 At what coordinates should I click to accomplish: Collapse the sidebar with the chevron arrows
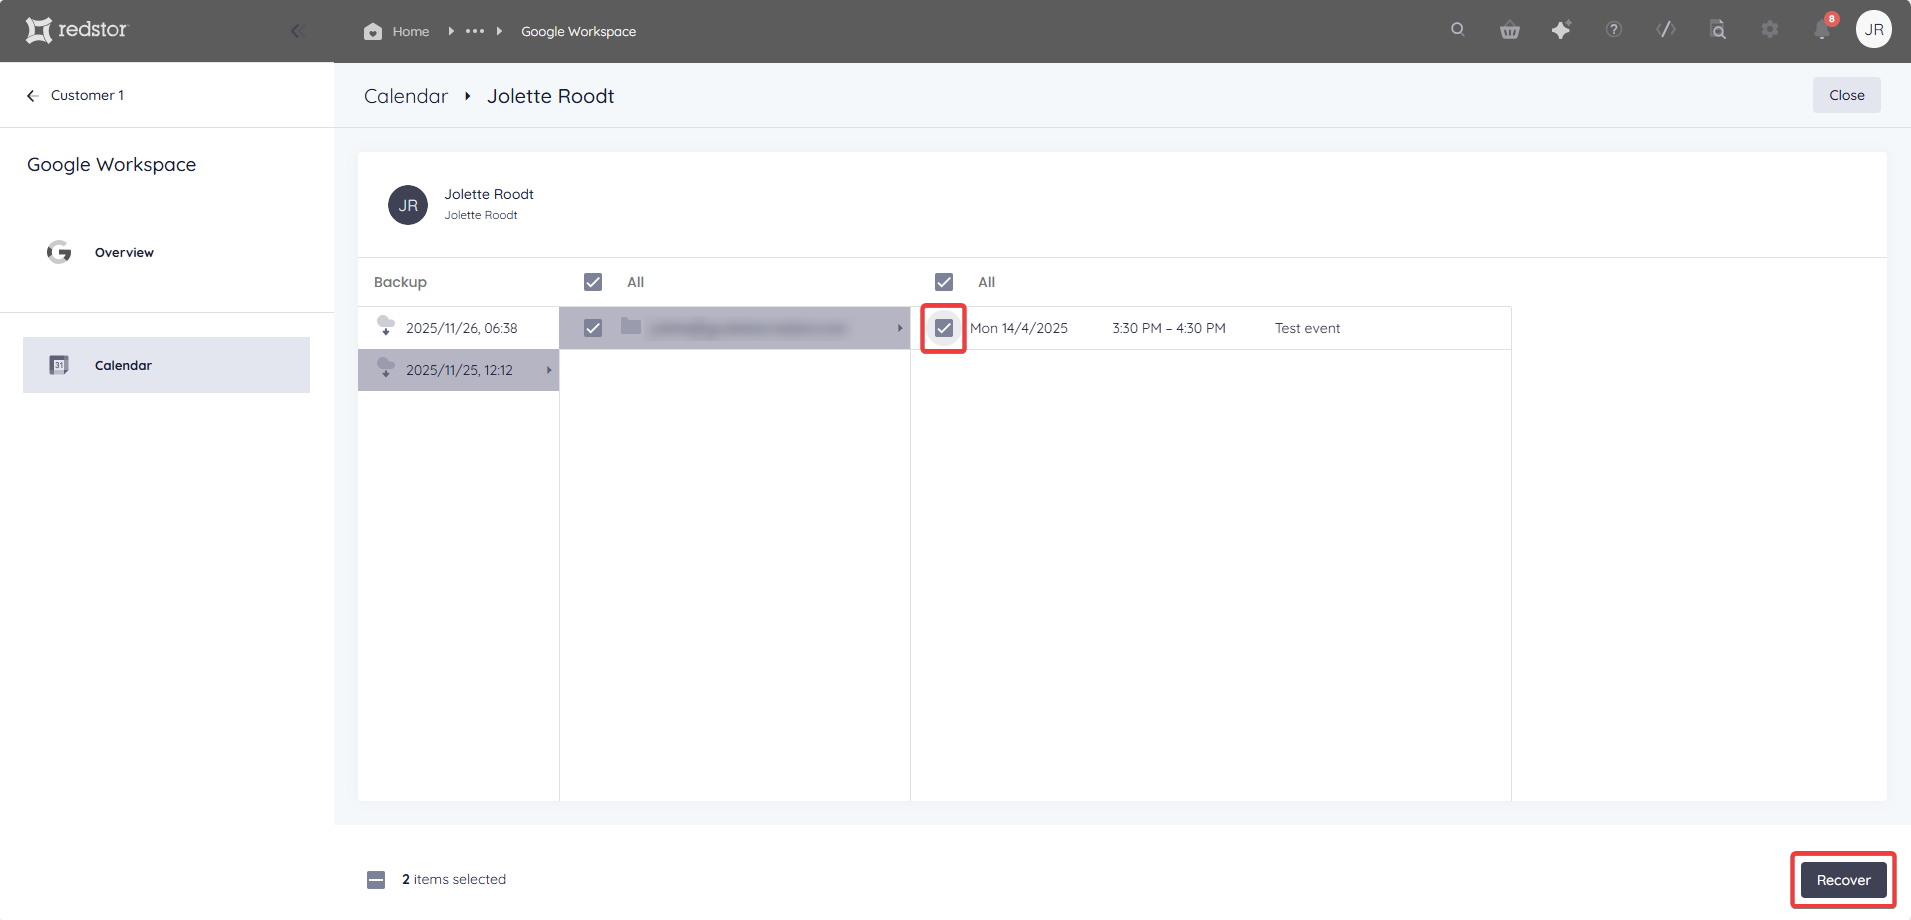click(x=297, y=31)
